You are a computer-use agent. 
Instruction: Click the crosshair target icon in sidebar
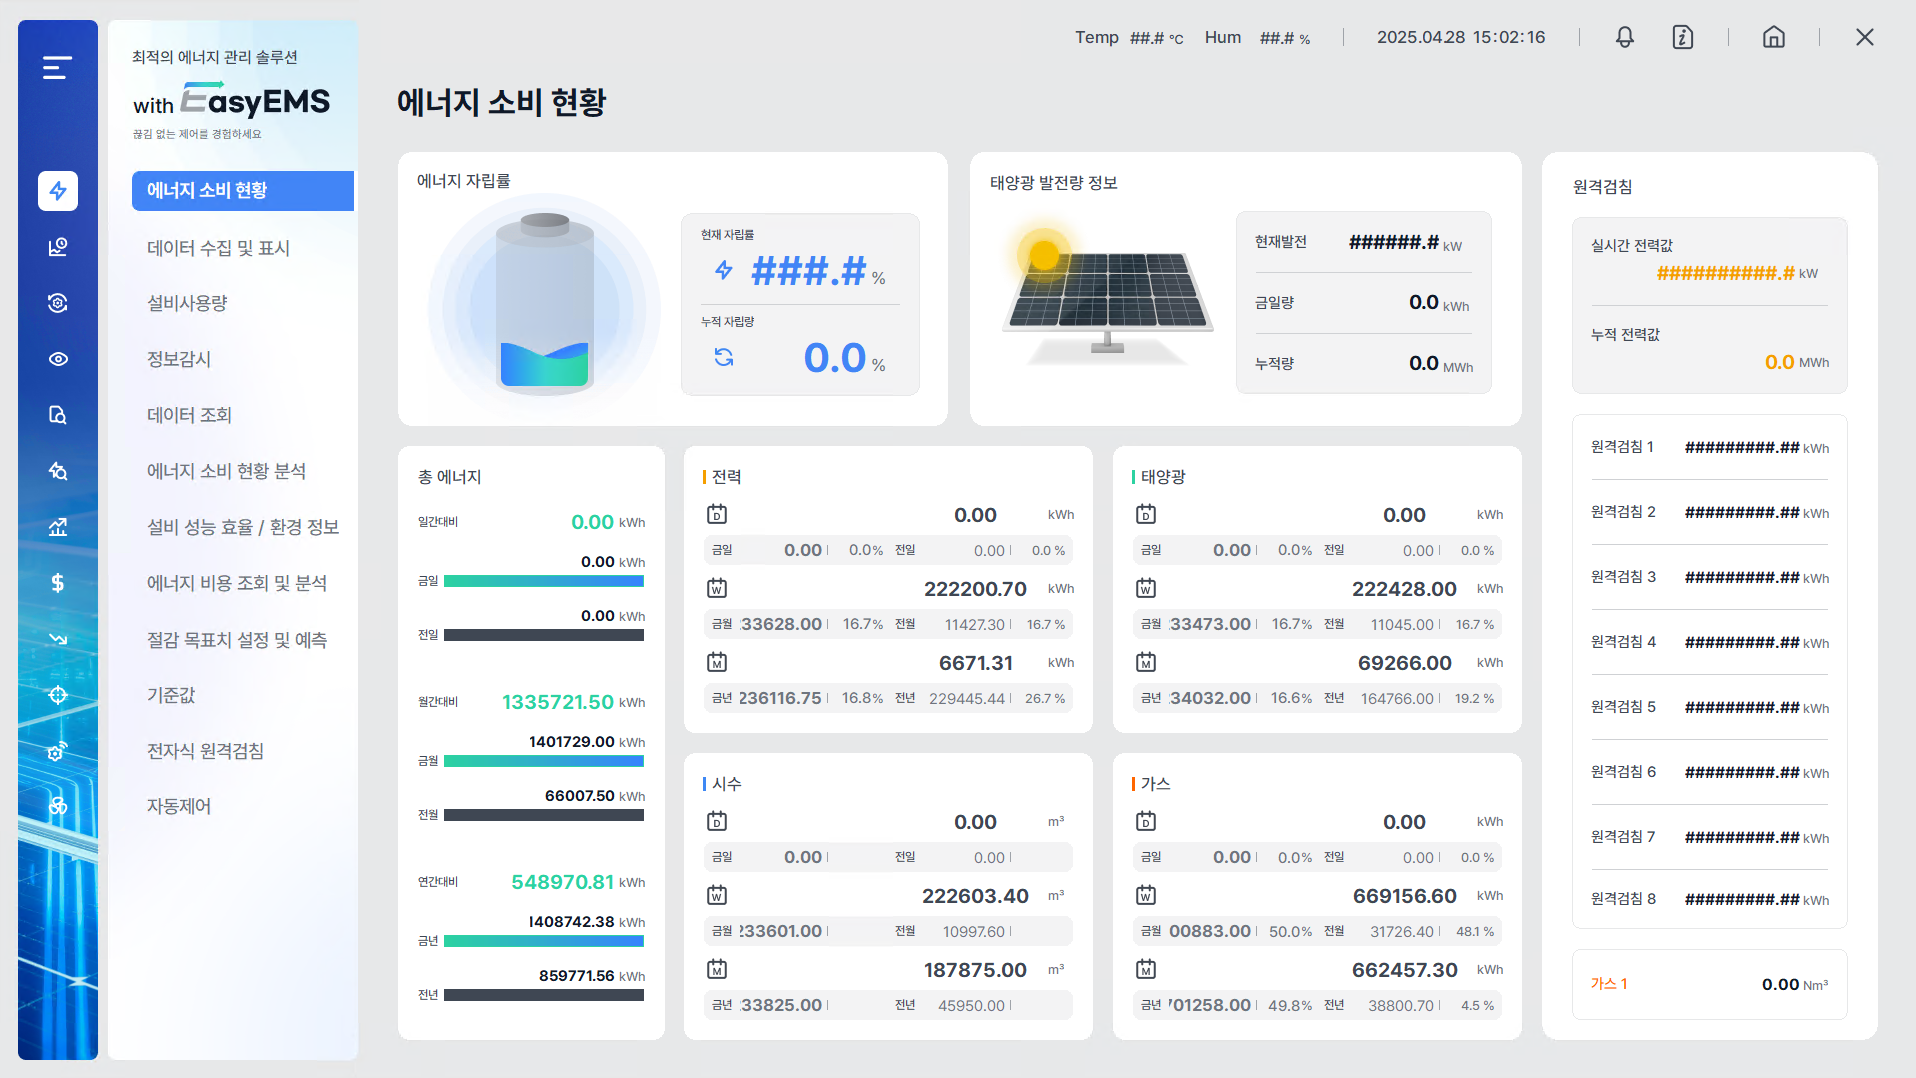pos(58,695)
